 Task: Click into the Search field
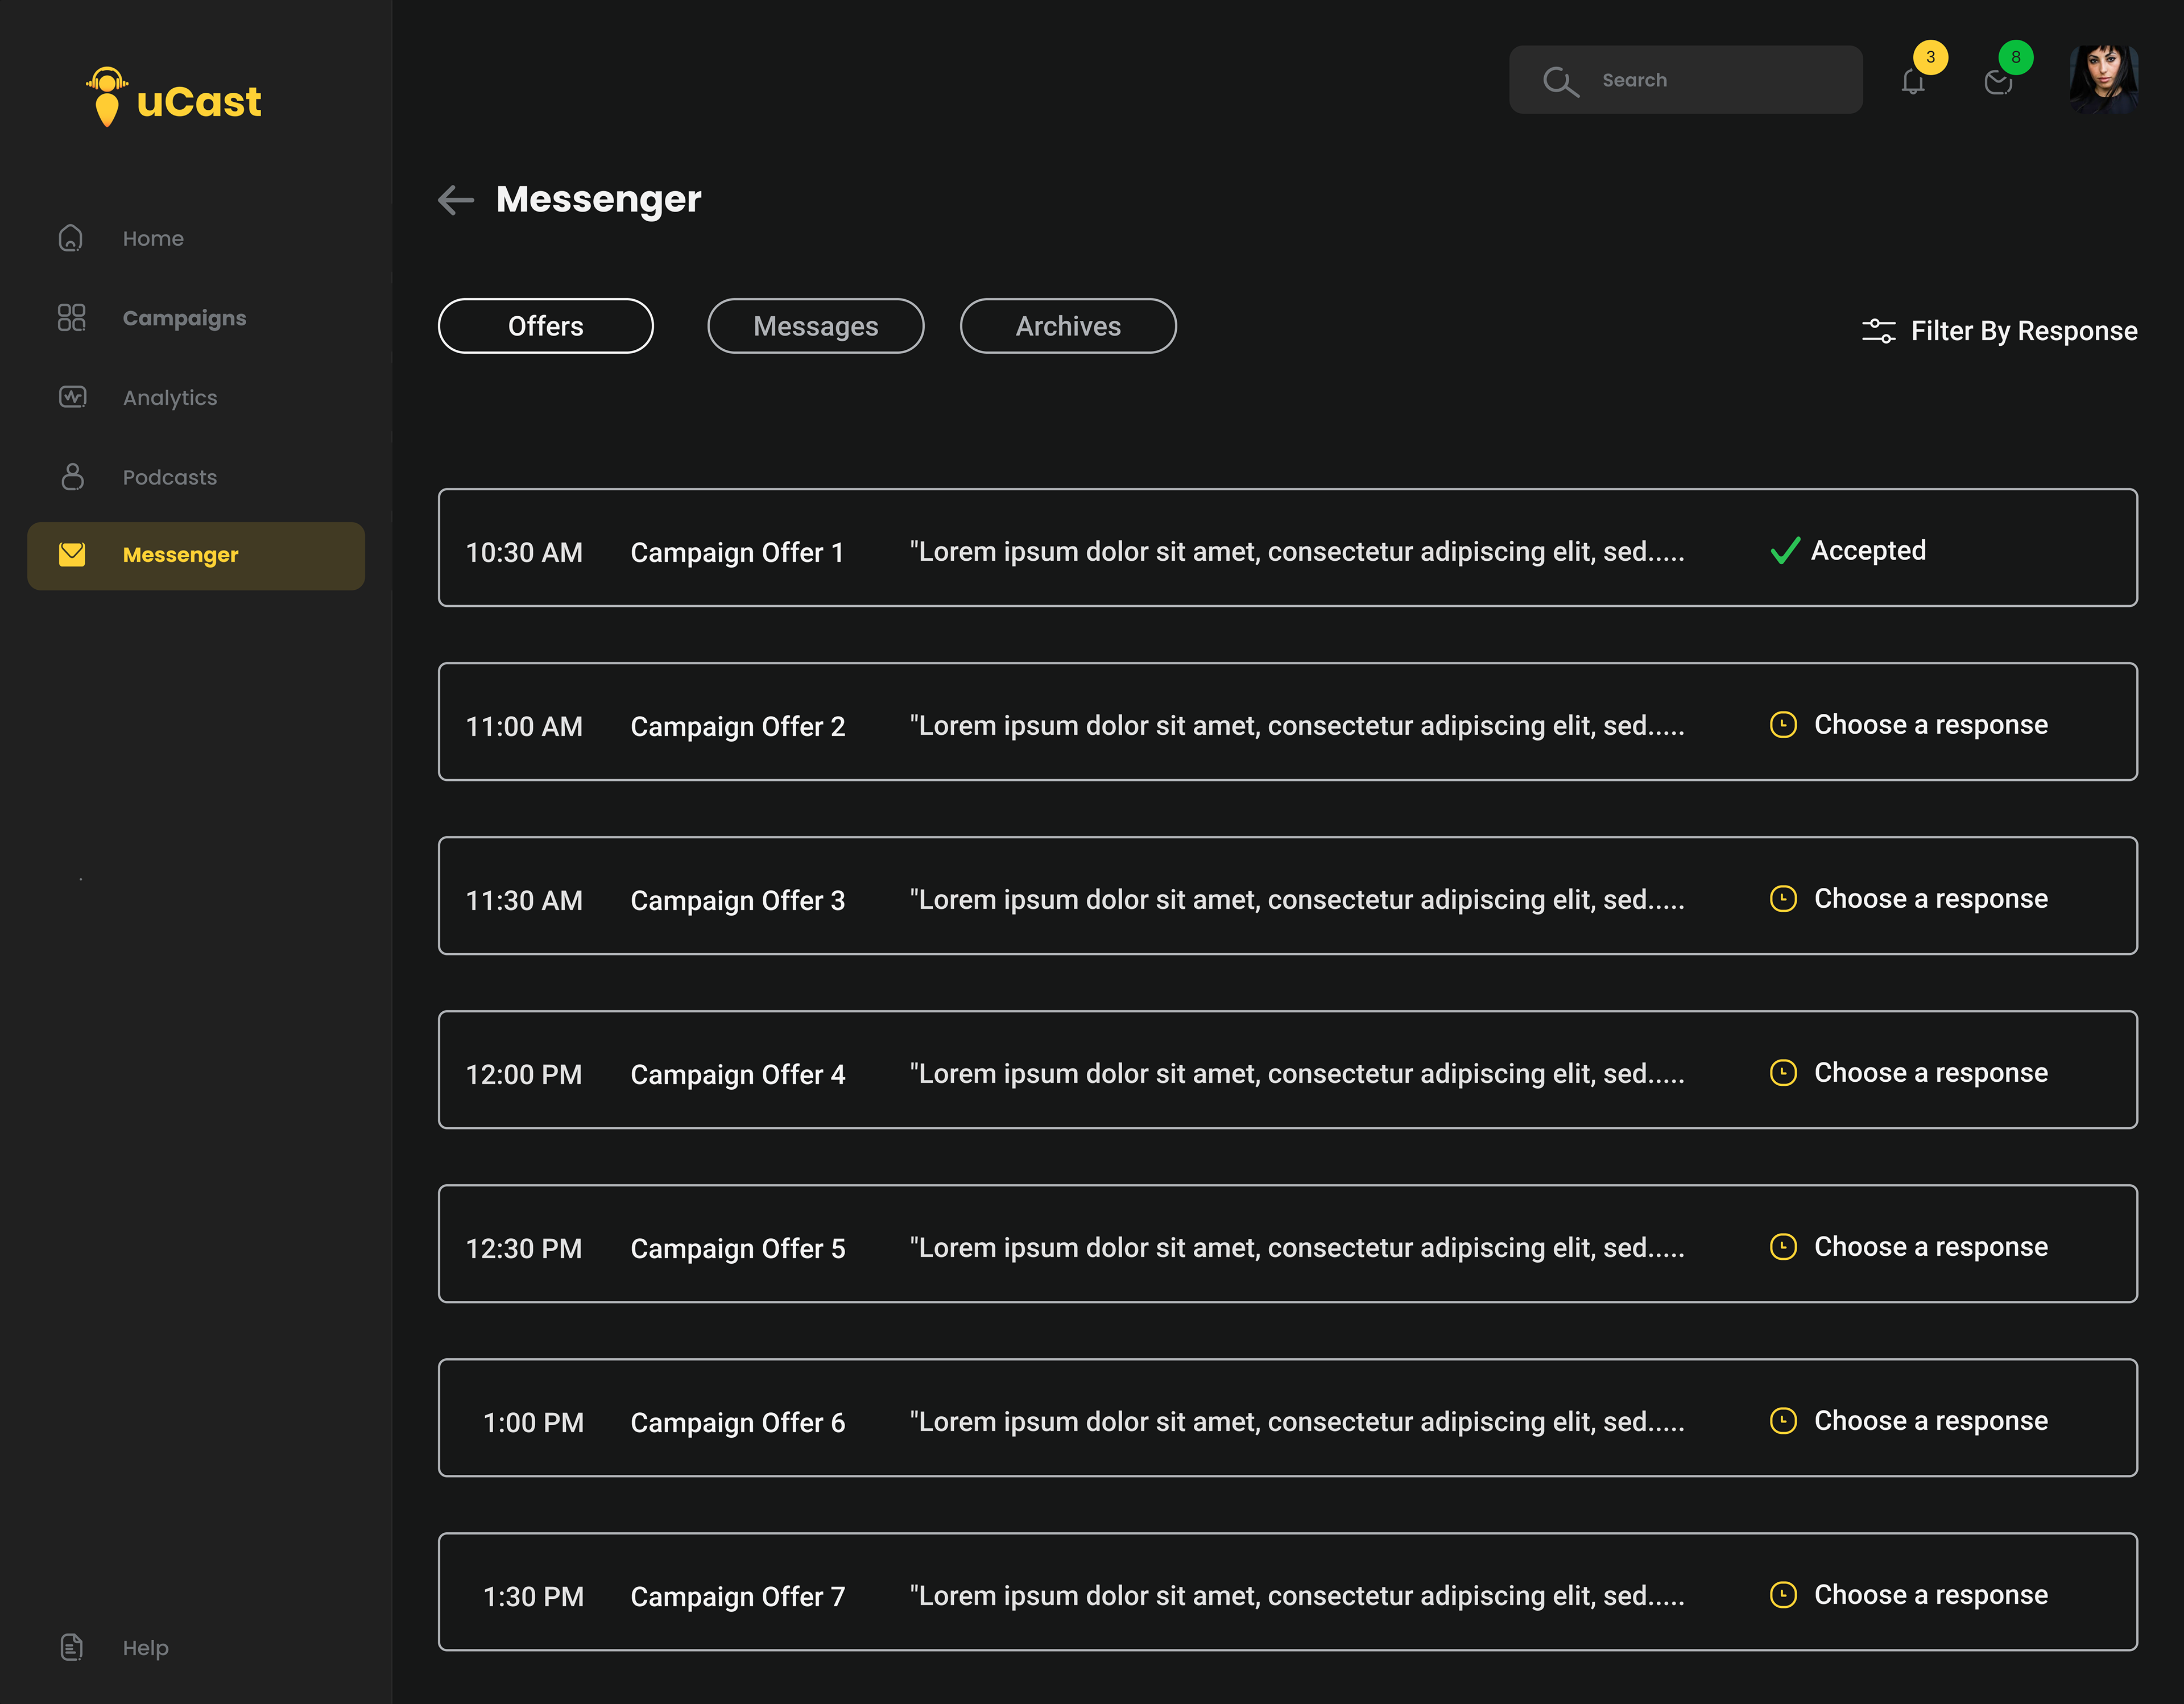click(x=1686, y=80)
